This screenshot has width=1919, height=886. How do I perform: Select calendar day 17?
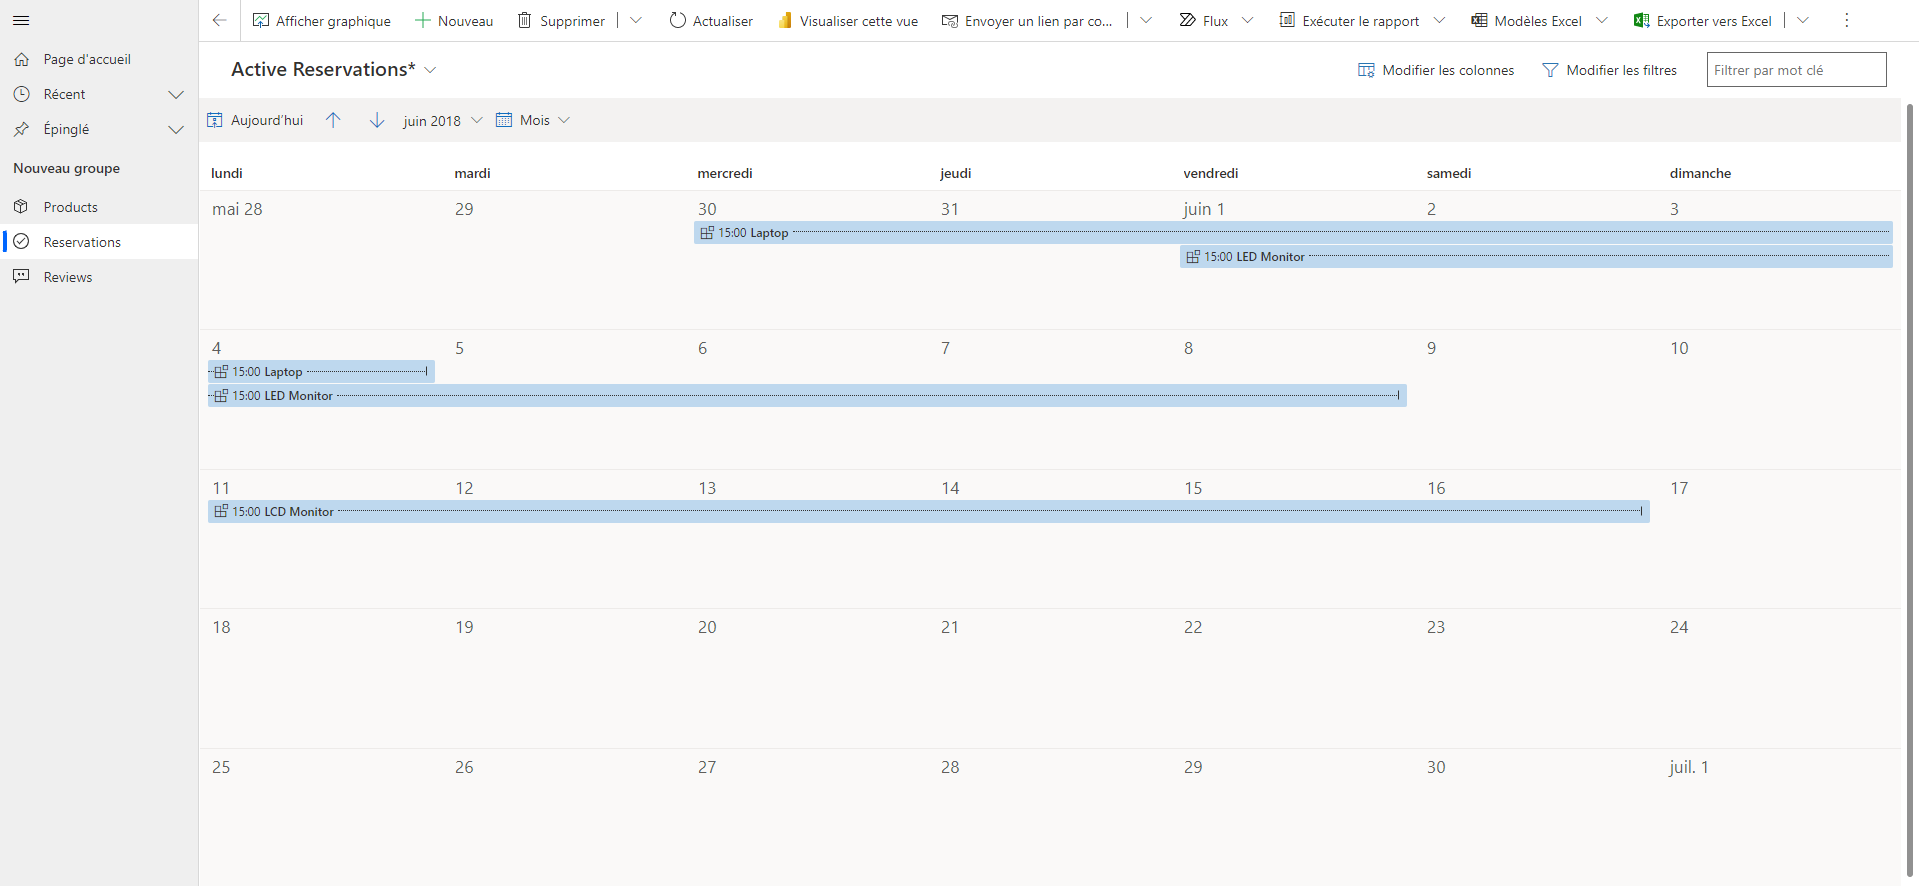click(x=1679, y=488)
